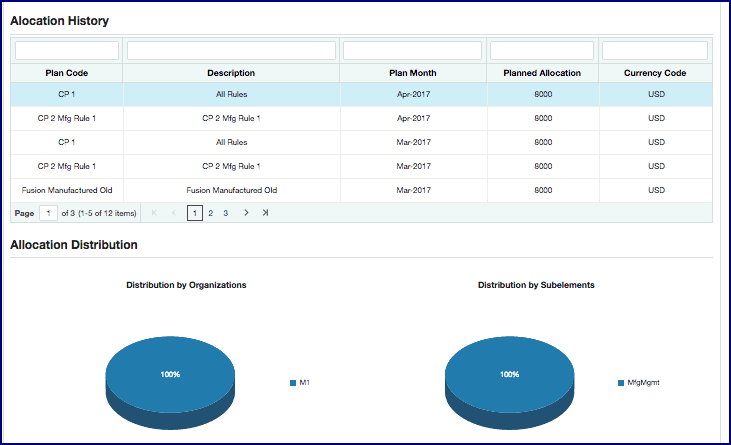This screenshot has height=445, width=731.
Task: Sort by Plan Month column header
Action: 413,73
